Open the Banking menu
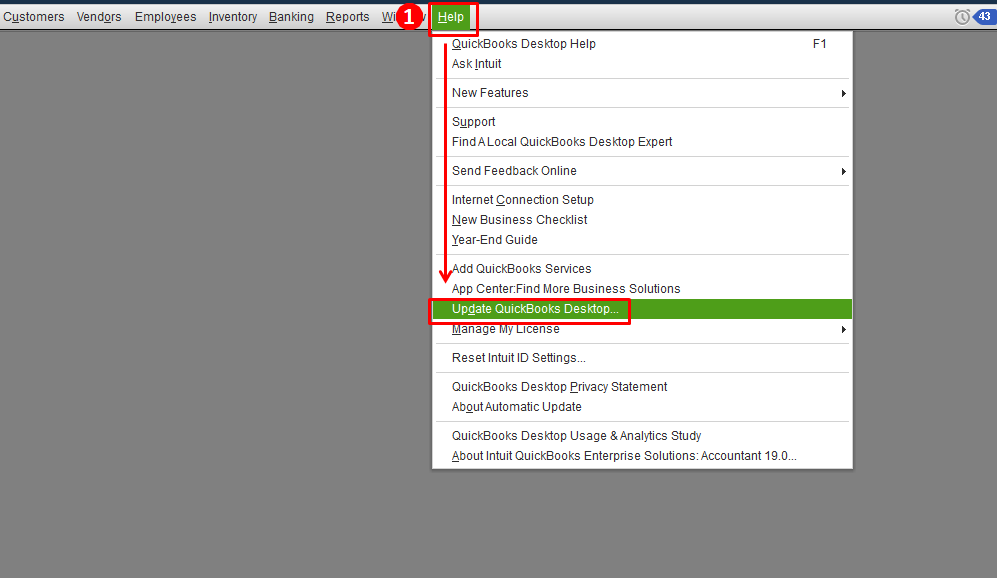The image size is (997, 578). click(291, 17)
